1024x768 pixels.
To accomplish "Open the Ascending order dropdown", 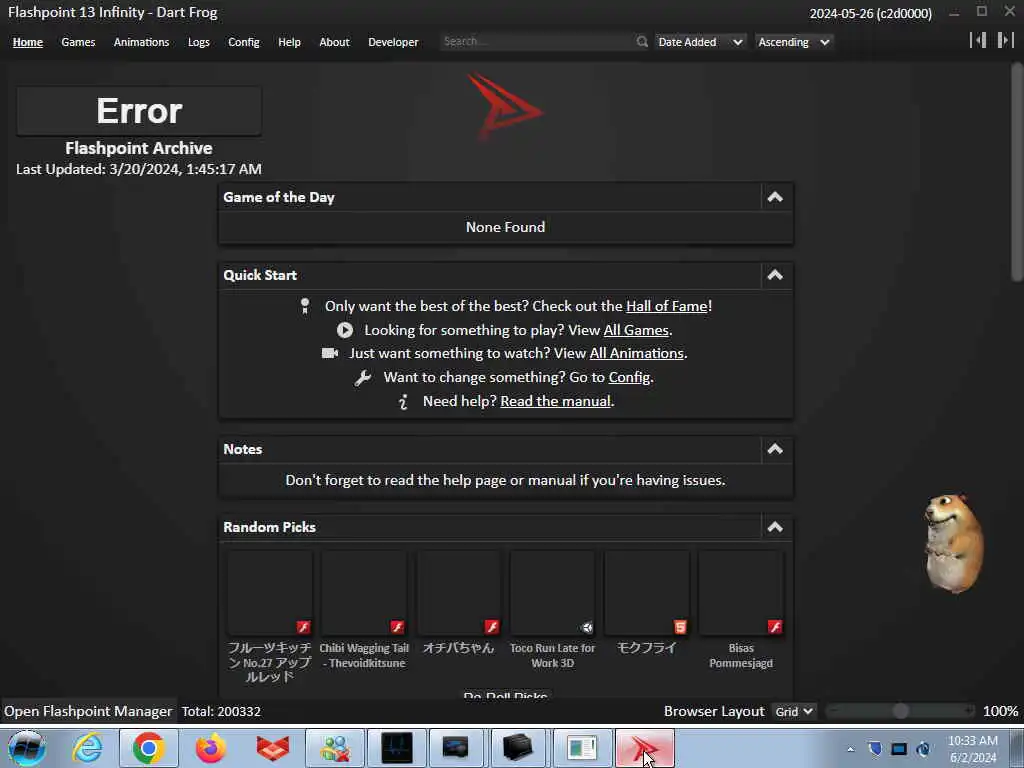I will pyautogui.click(x=793, y=42).
